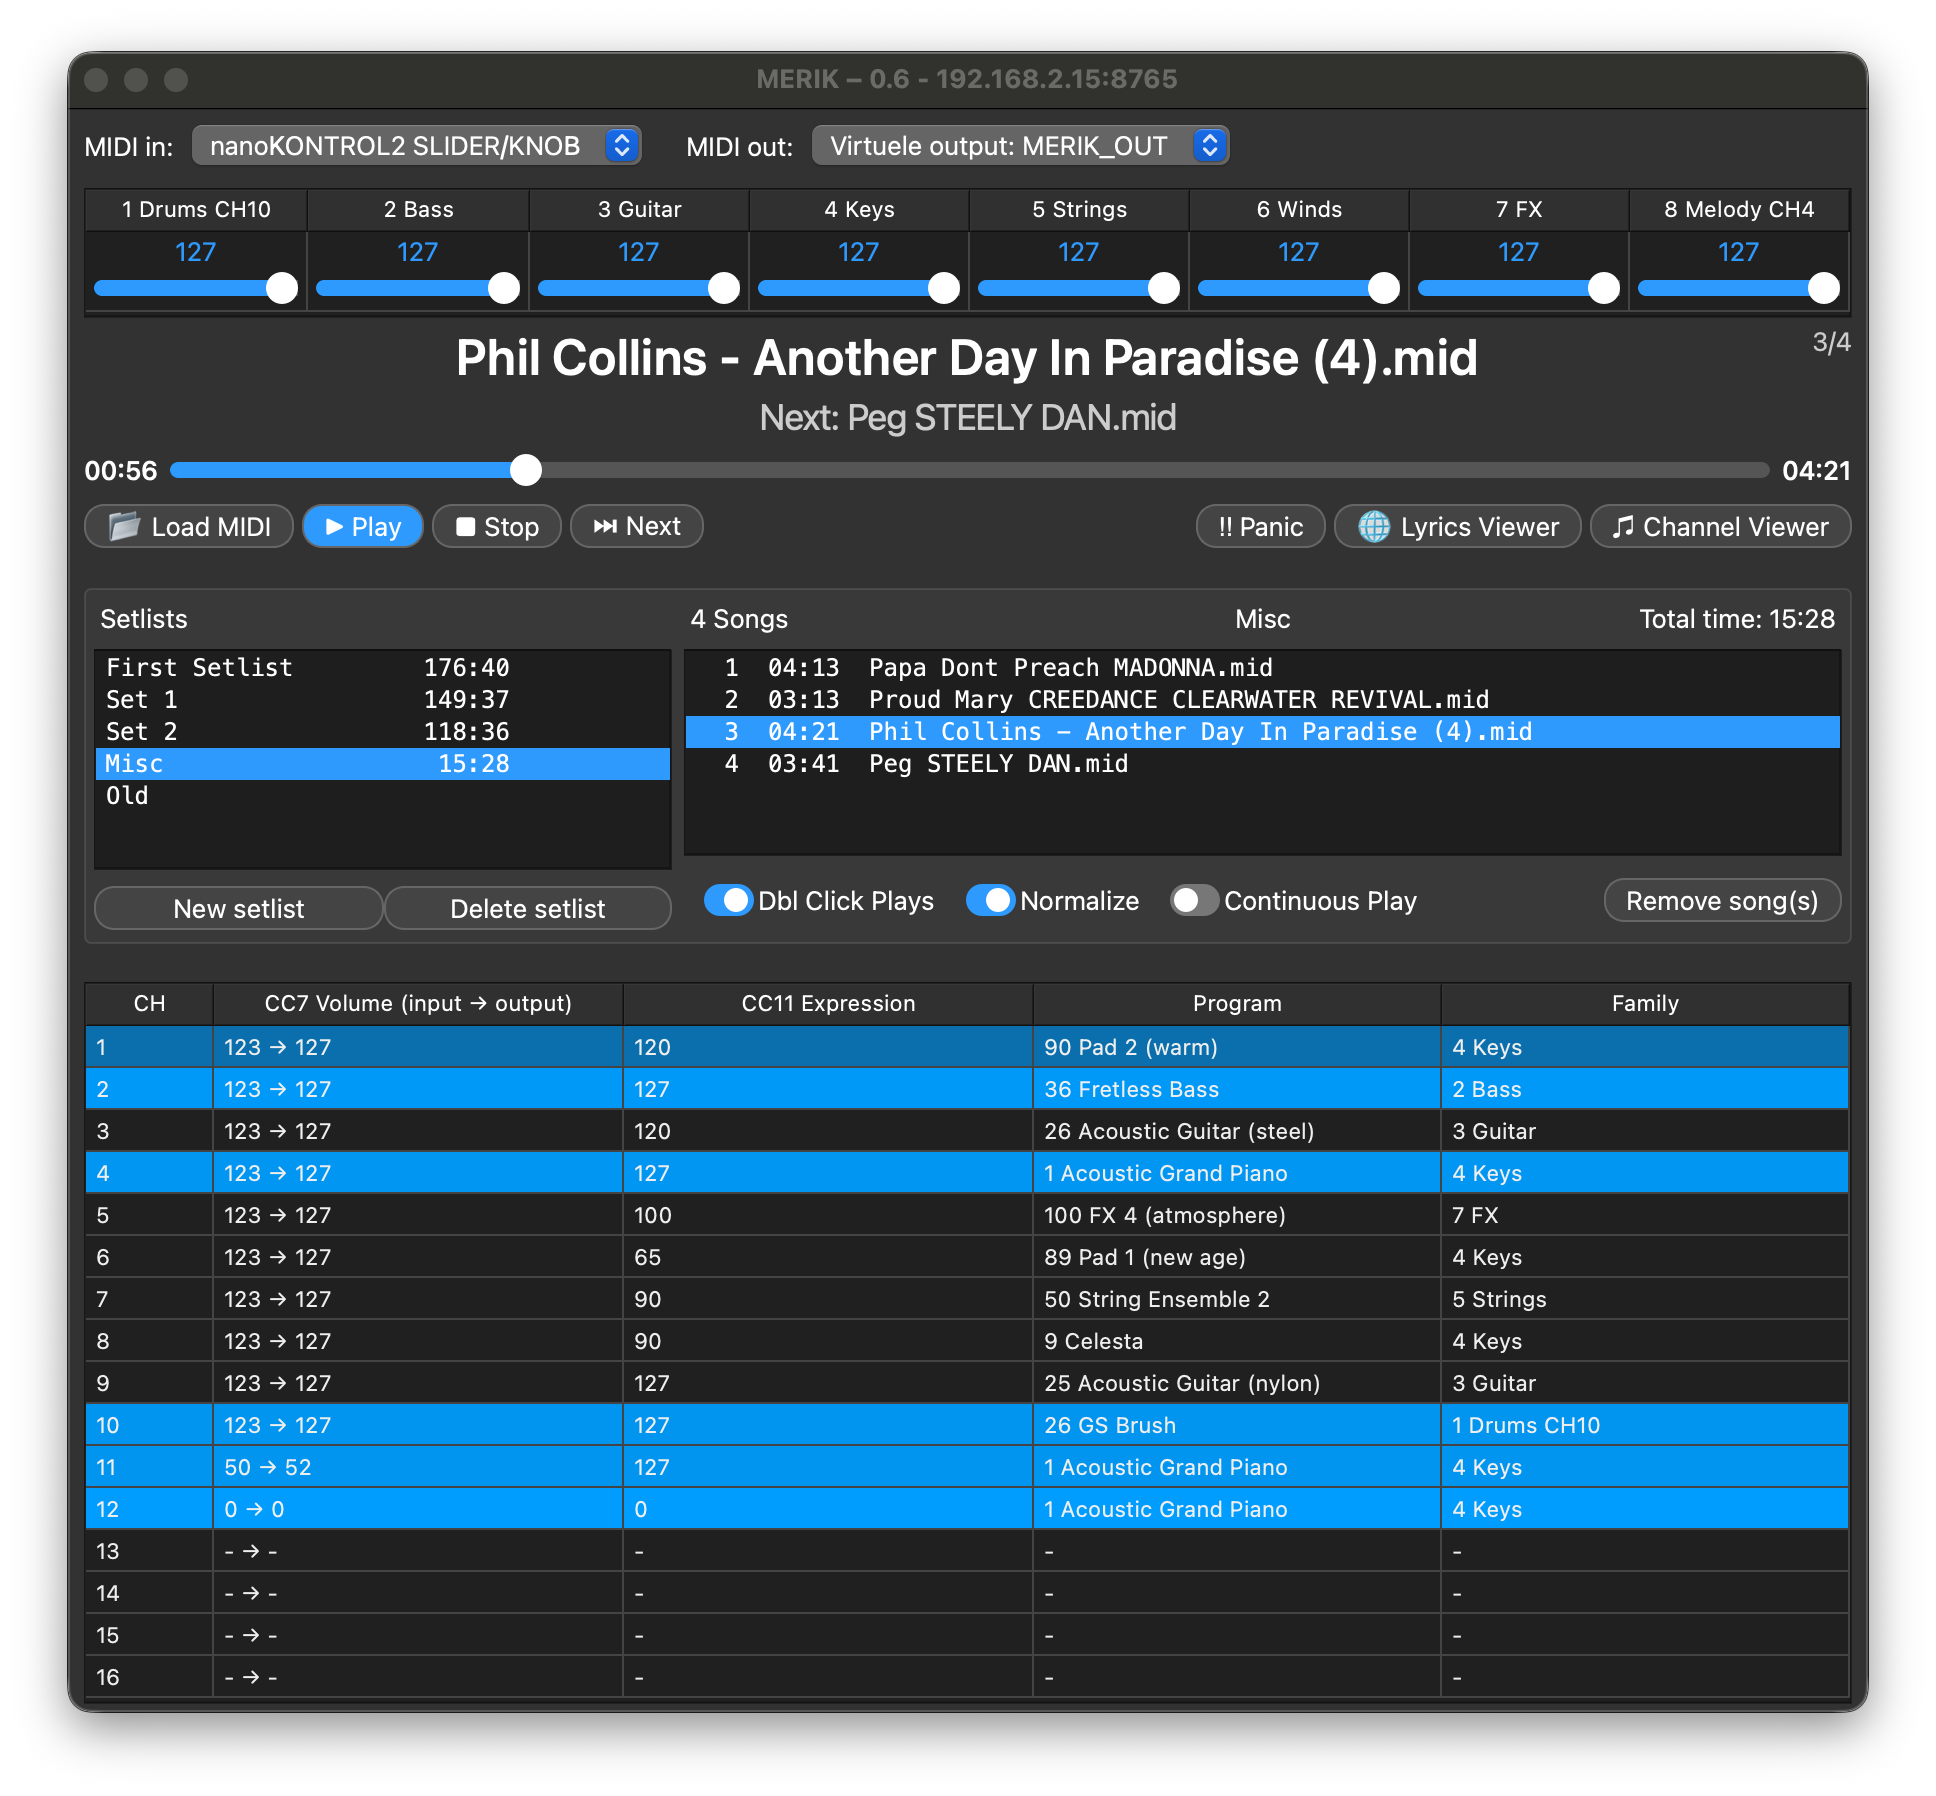Adjust the 2 Bass channel volume slider
This screenshot has width=1936, height=1796.
pos(417,288)
